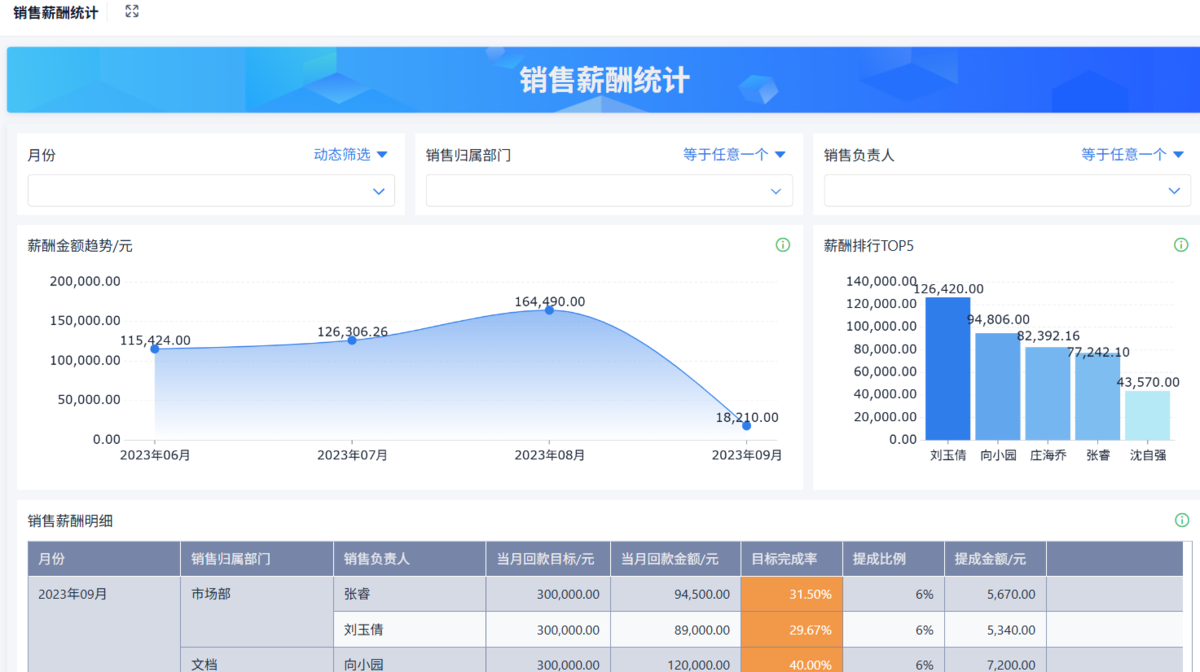Click the 2023年08月 data point on trend line
The height and width of the screenshot is (672, 1200).
click(x=549, y=310)
